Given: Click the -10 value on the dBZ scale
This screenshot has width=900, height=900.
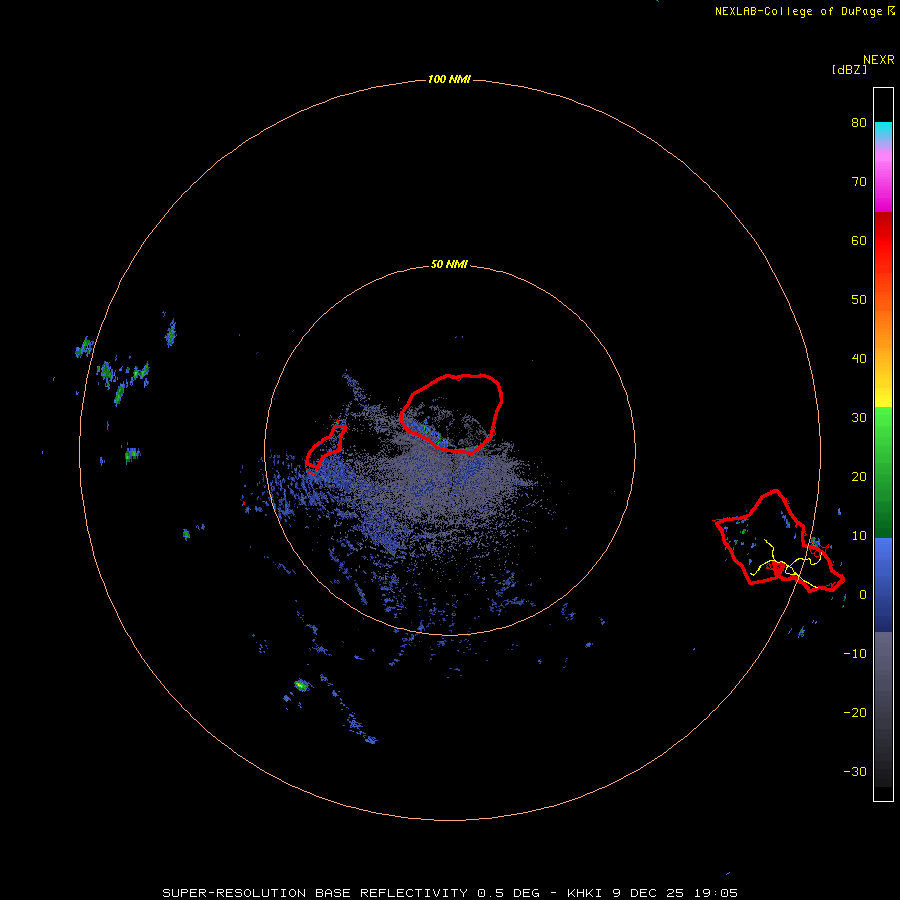Looking at the screenshot, I should 855,654.
